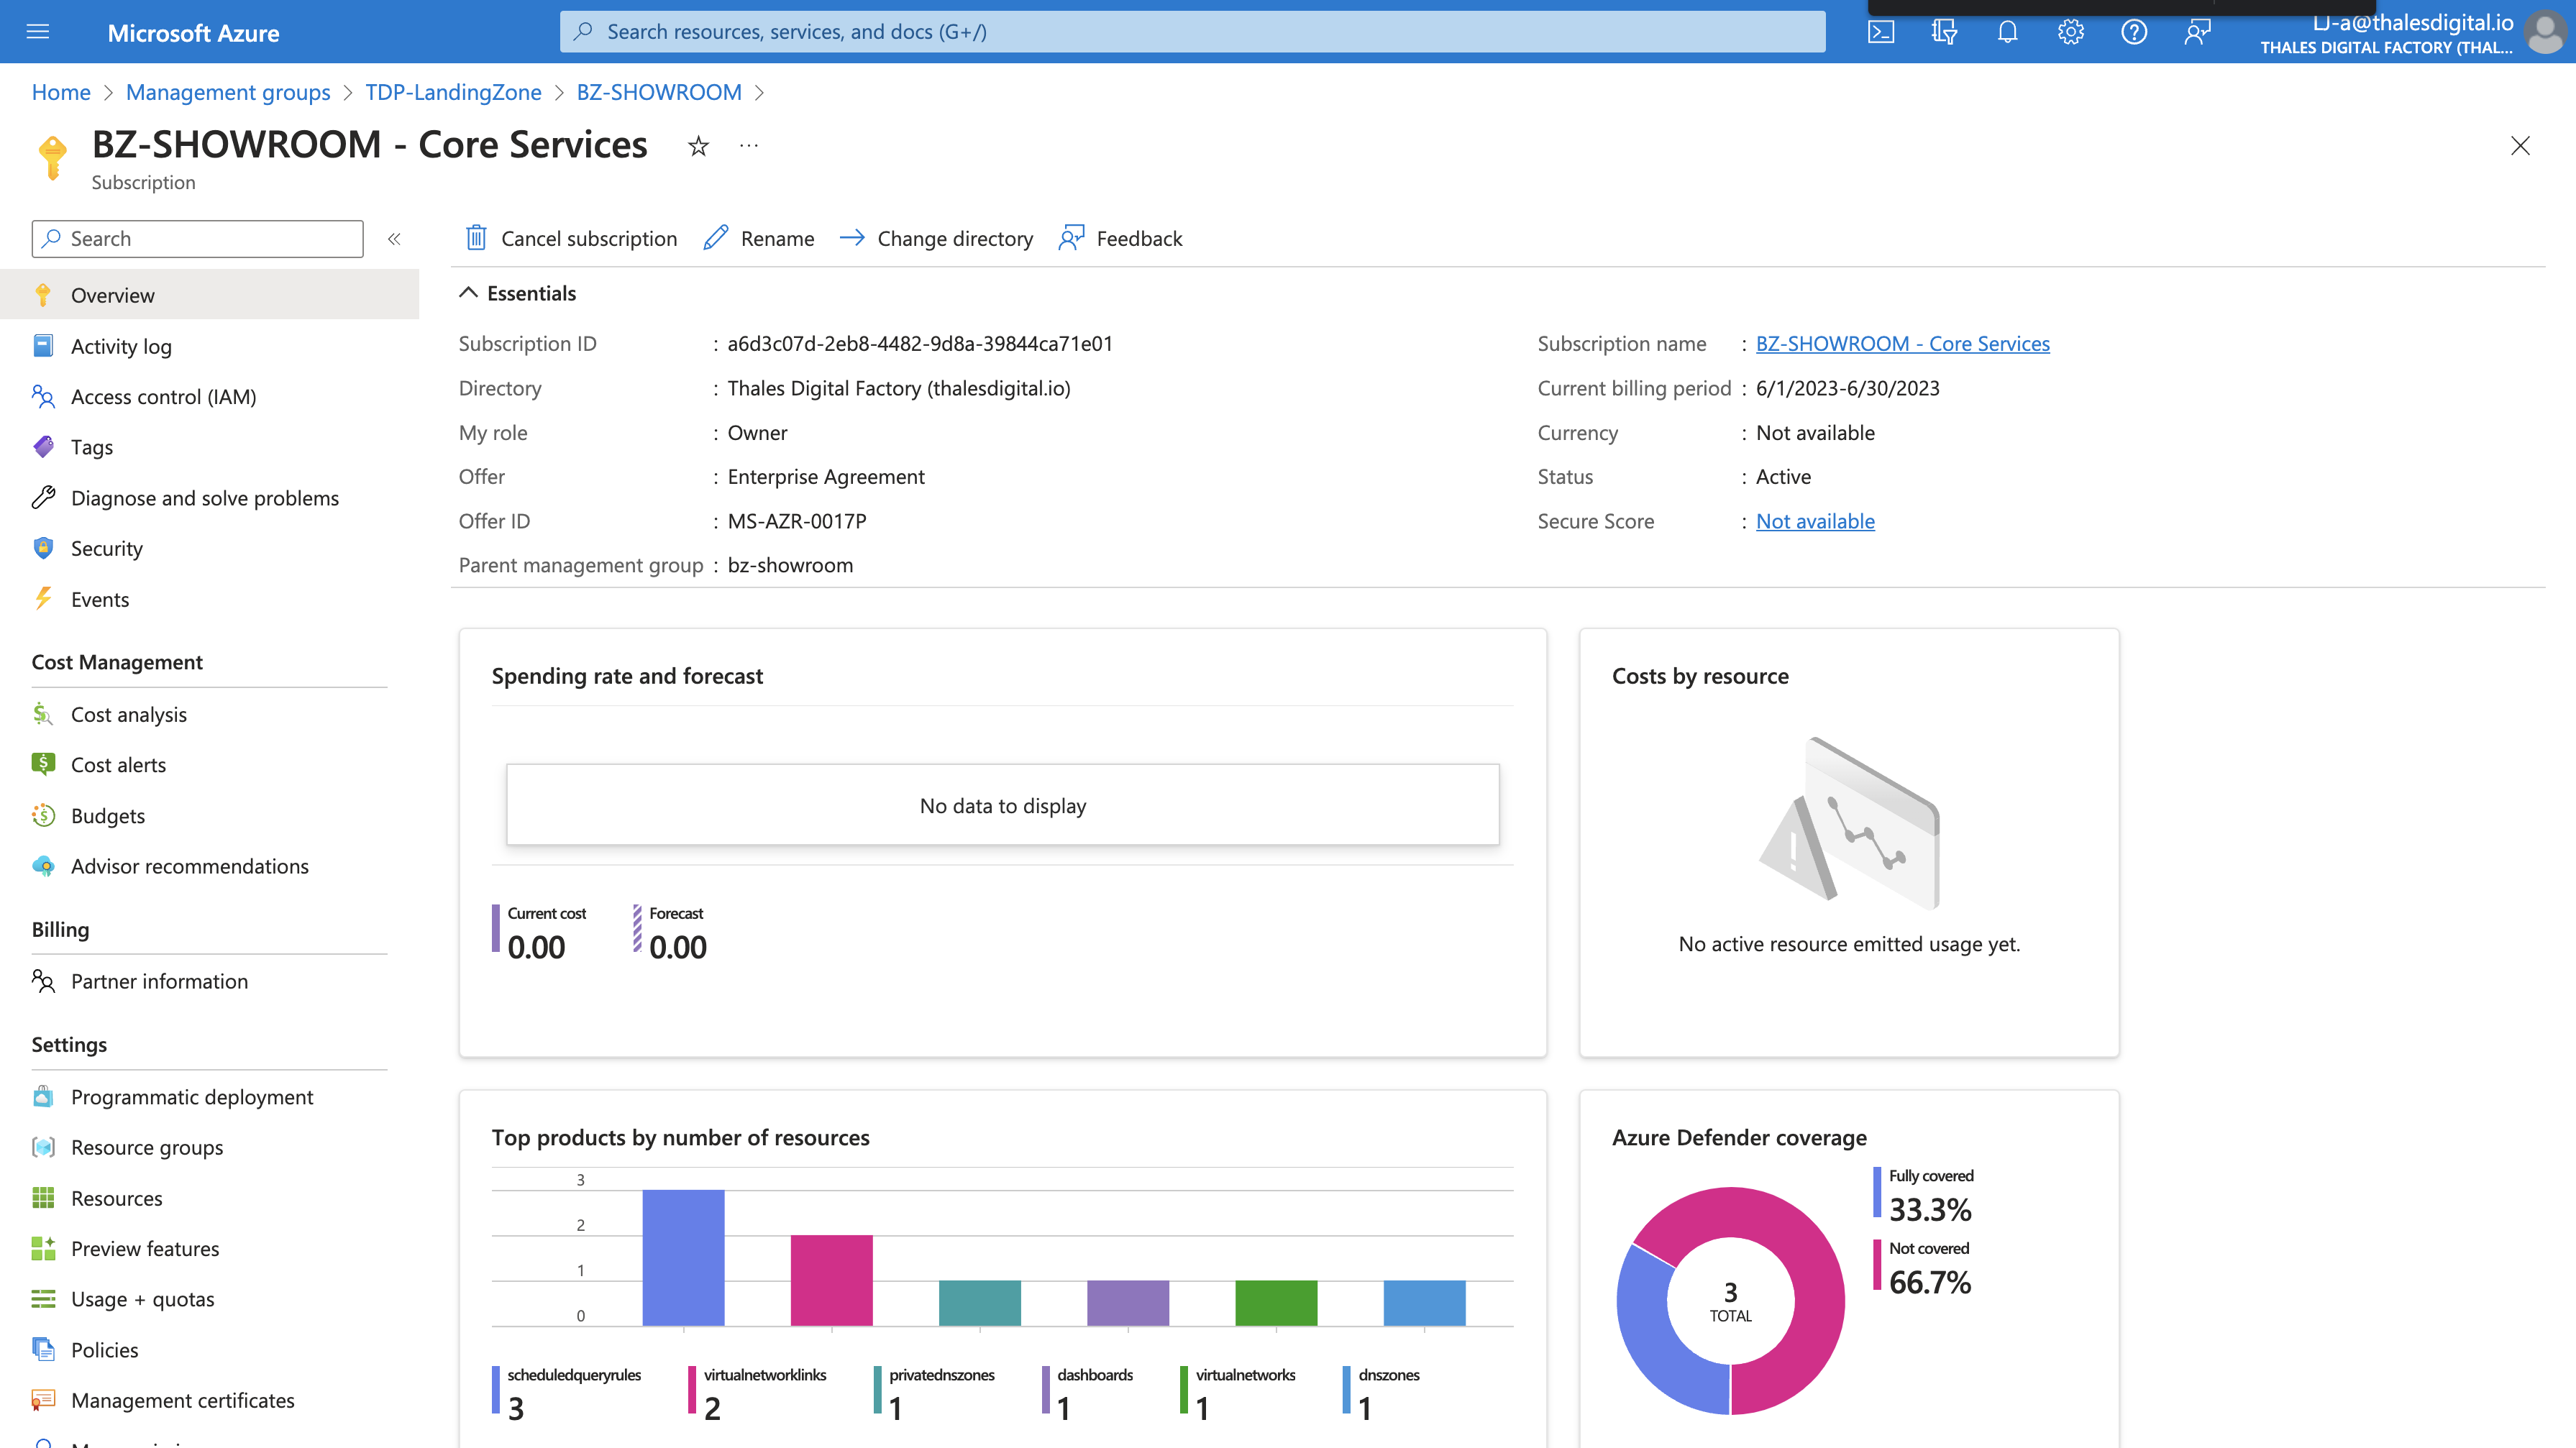2576x1448 pixels.
Task: Click the virtualnetworklinks pink bar
Action: 831,1280
